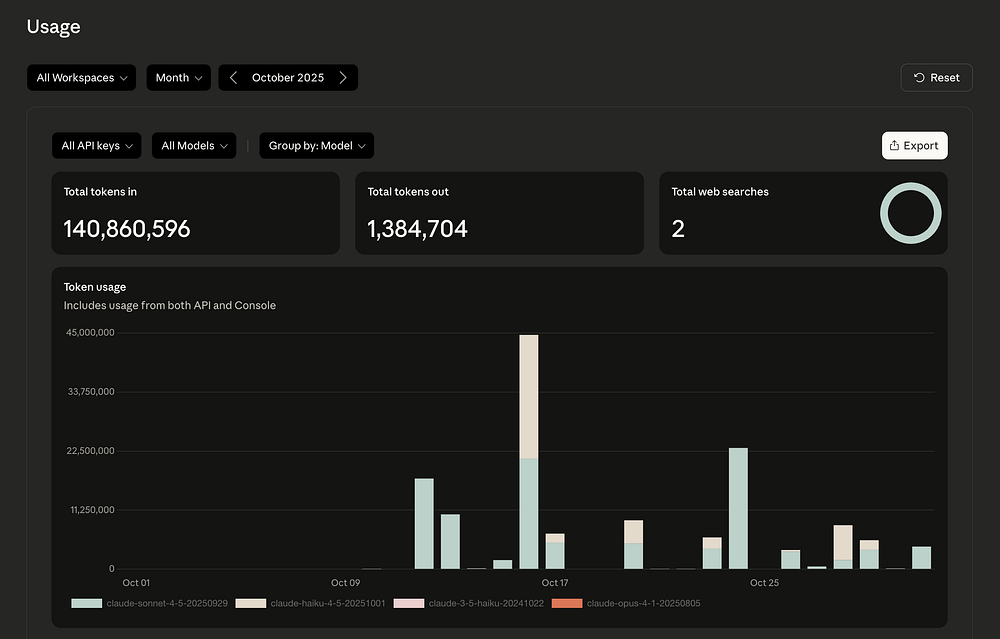Click the Oct 09 axis label

(x=346, y=583)
